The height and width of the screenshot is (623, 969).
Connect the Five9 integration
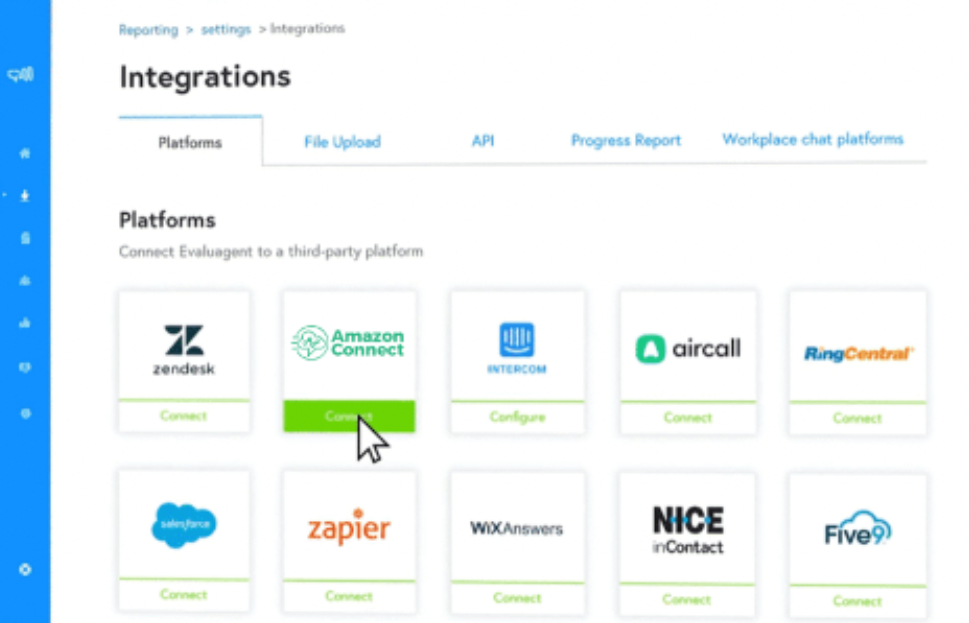pos(858,601)
